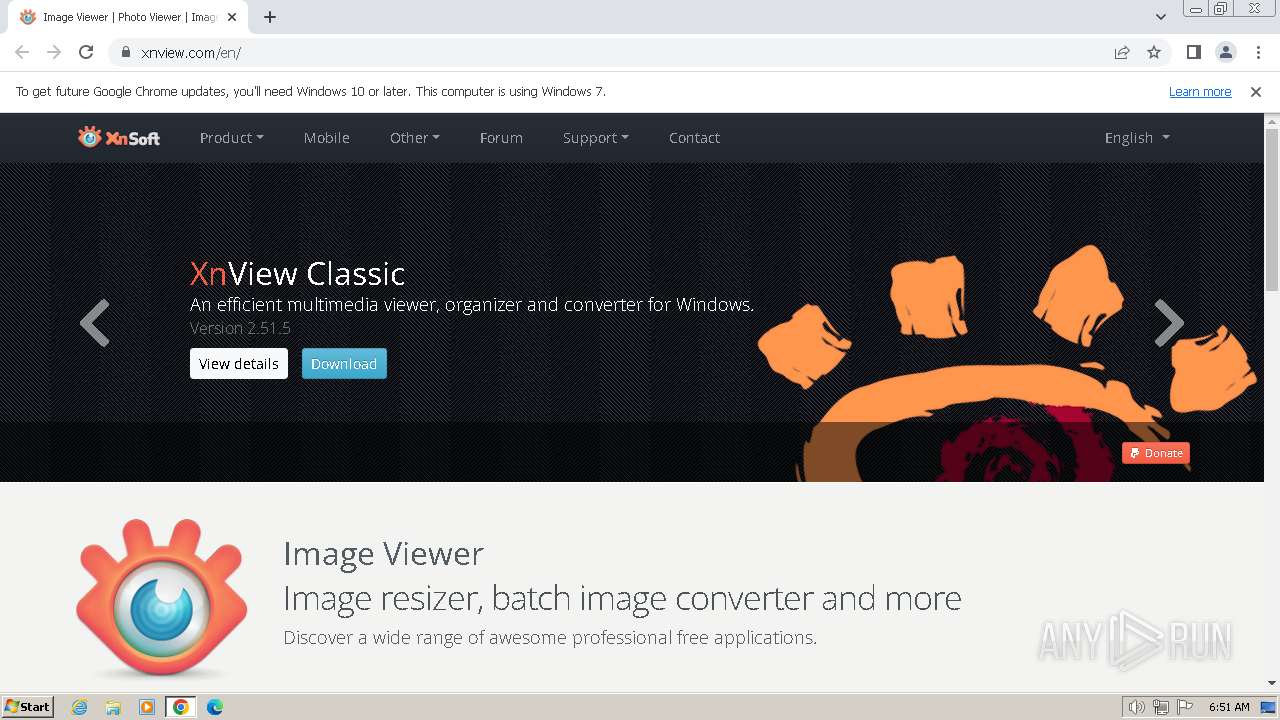
Task: Click scrollbar up arrow
Action: coord(1272,120)
